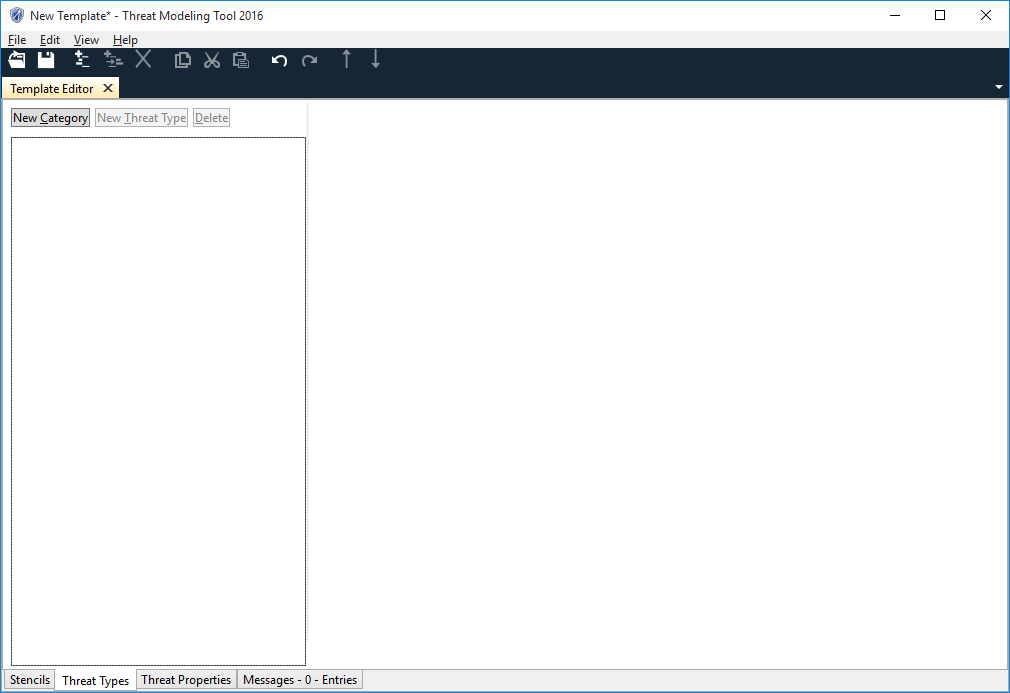Open the File menu

(x=17, y=40)
